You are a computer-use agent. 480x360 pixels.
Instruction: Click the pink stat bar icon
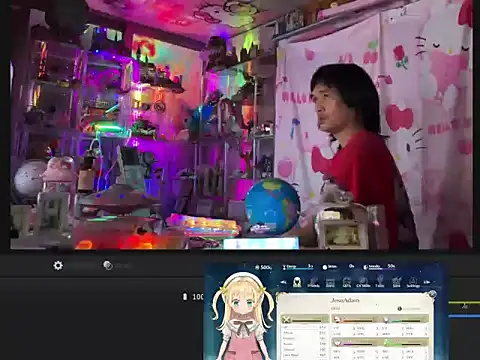tap(337, 320)
